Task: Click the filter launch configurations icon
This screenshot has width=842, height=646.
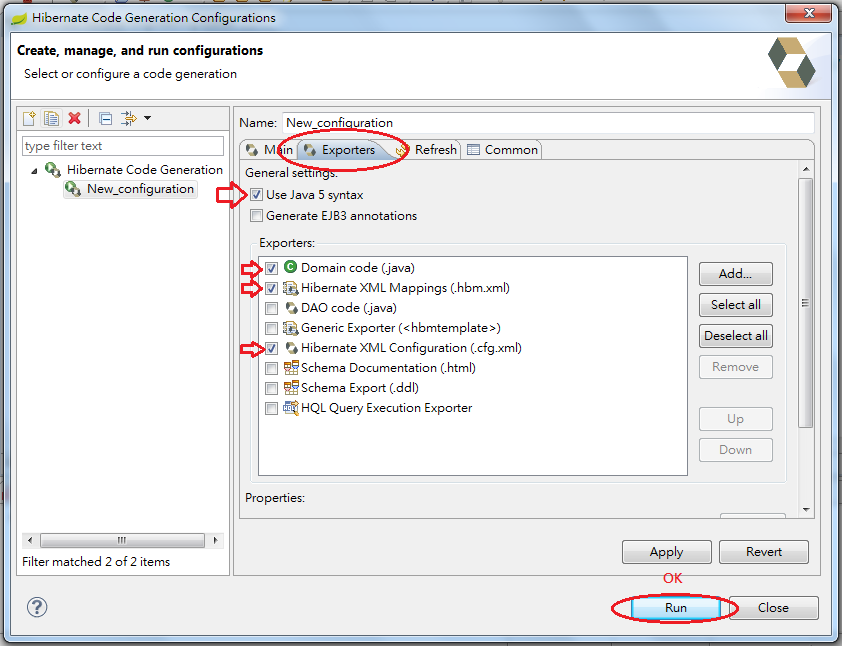Action: click(x=129, y=118)
